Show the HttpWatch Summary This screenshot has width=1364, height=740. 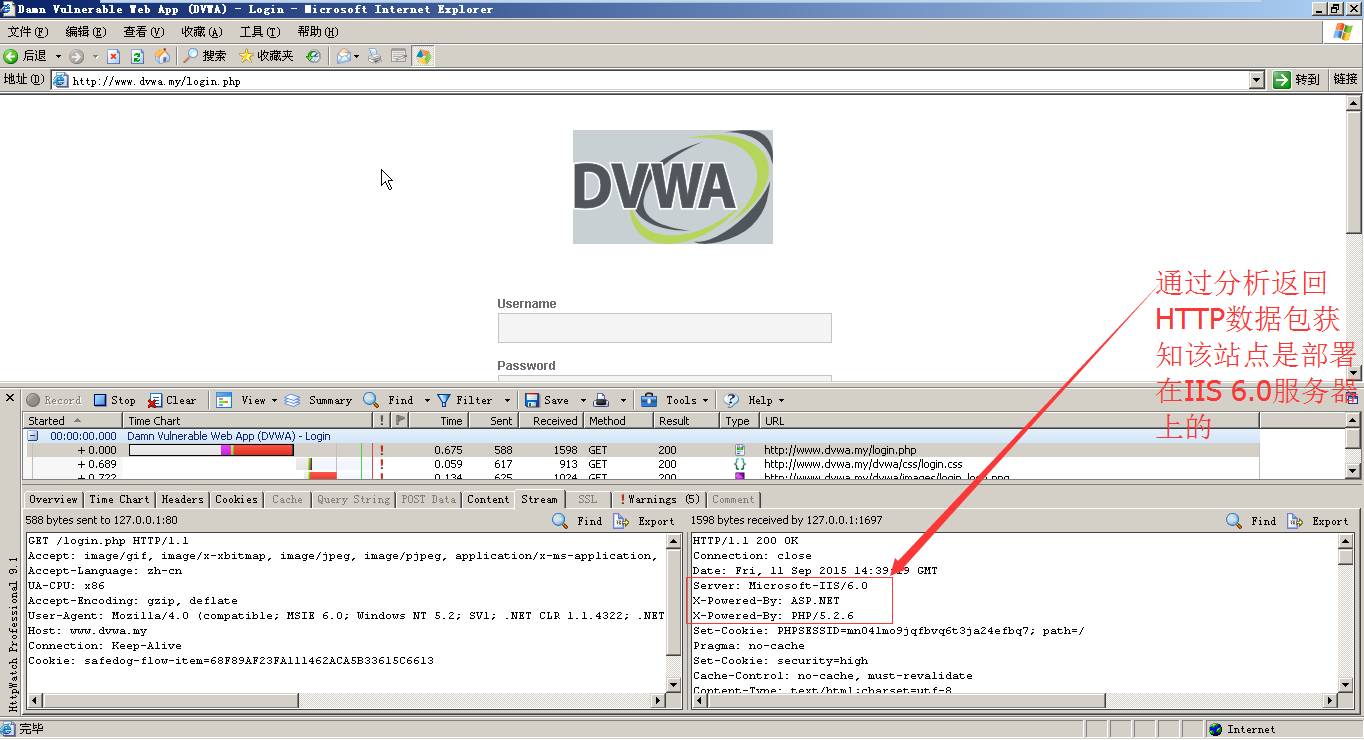[319, 400]
